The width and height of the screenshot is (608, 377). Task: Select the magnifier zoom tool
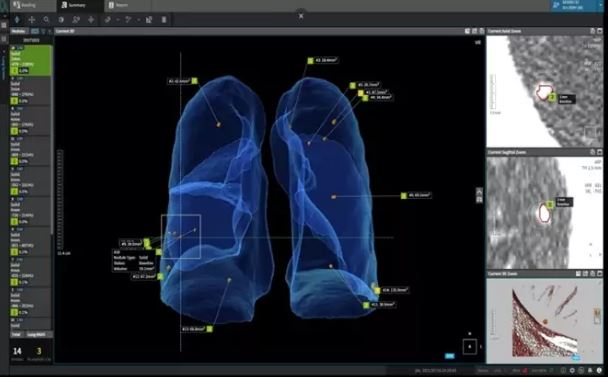[47, 20]
